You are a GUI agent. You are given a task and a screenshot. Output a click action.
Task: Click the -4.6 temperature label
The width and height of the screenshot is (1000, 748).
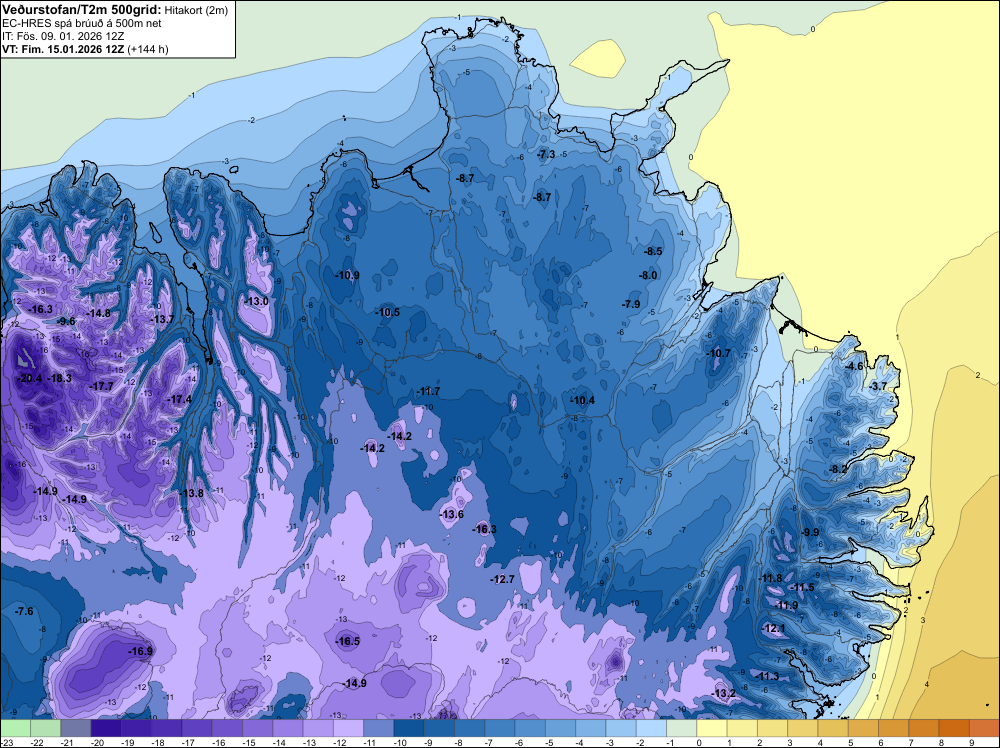[854, 366]
